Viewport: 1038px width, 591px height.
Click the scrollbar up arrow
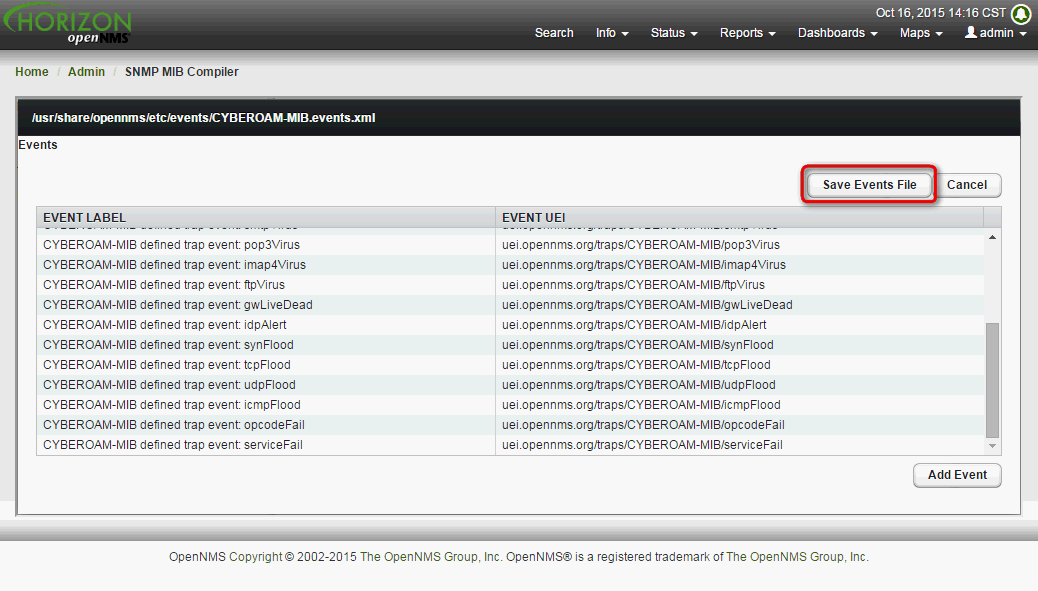pos(992,237)
